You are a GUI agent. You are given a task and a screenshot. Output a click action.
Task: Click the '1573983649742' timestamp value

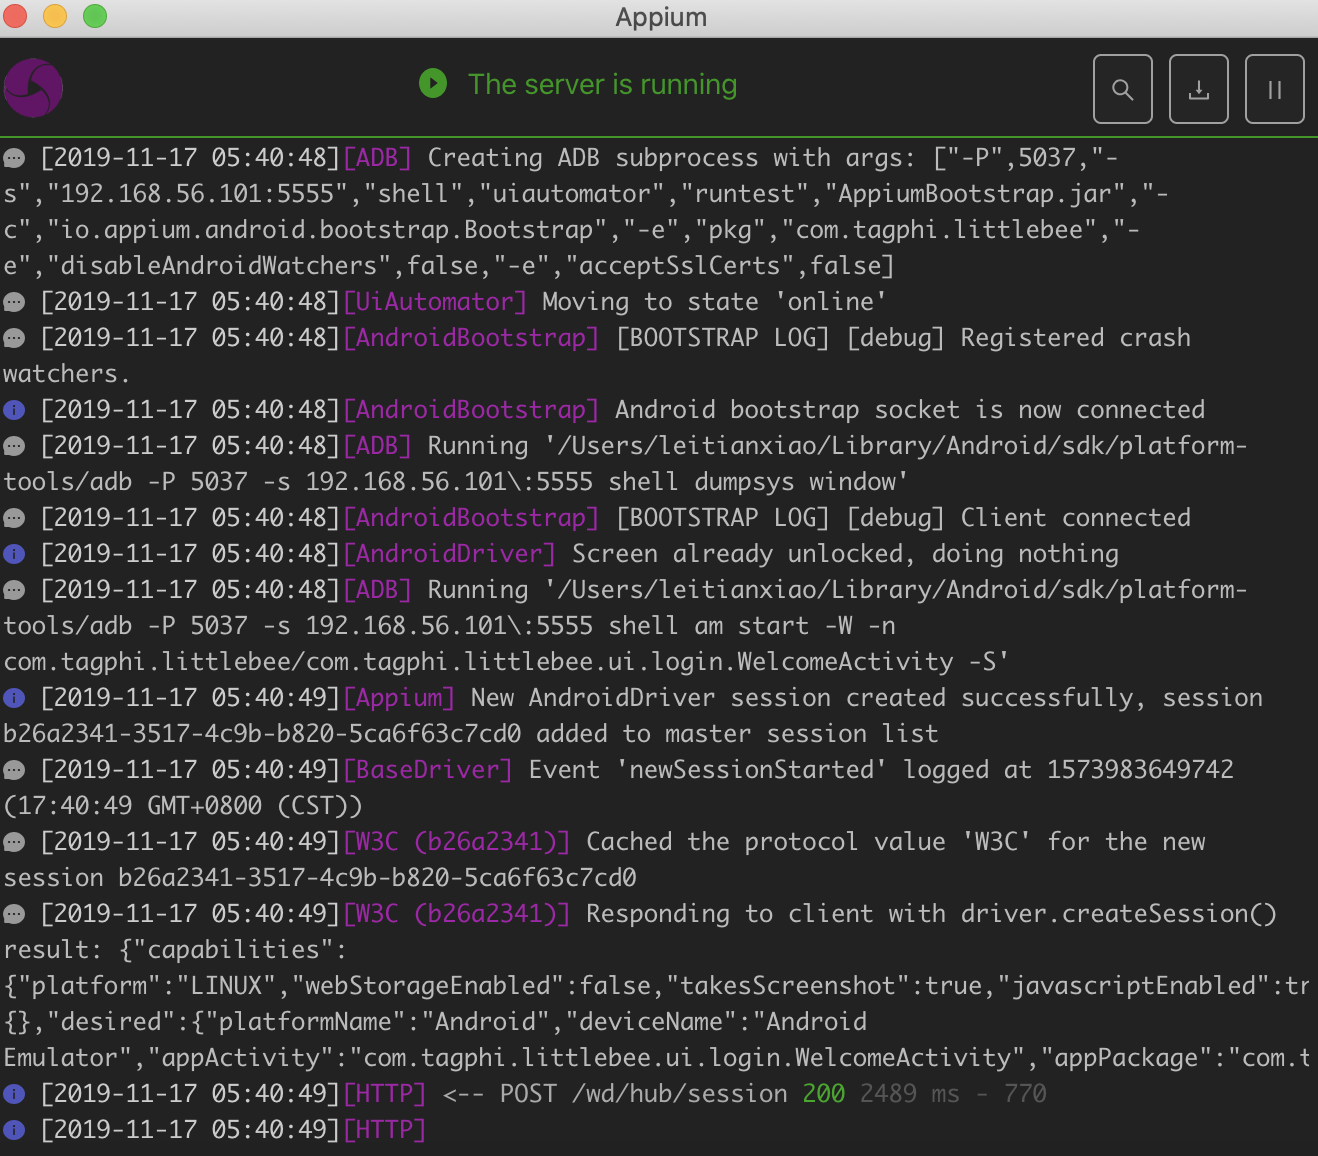coord(1141,770)
